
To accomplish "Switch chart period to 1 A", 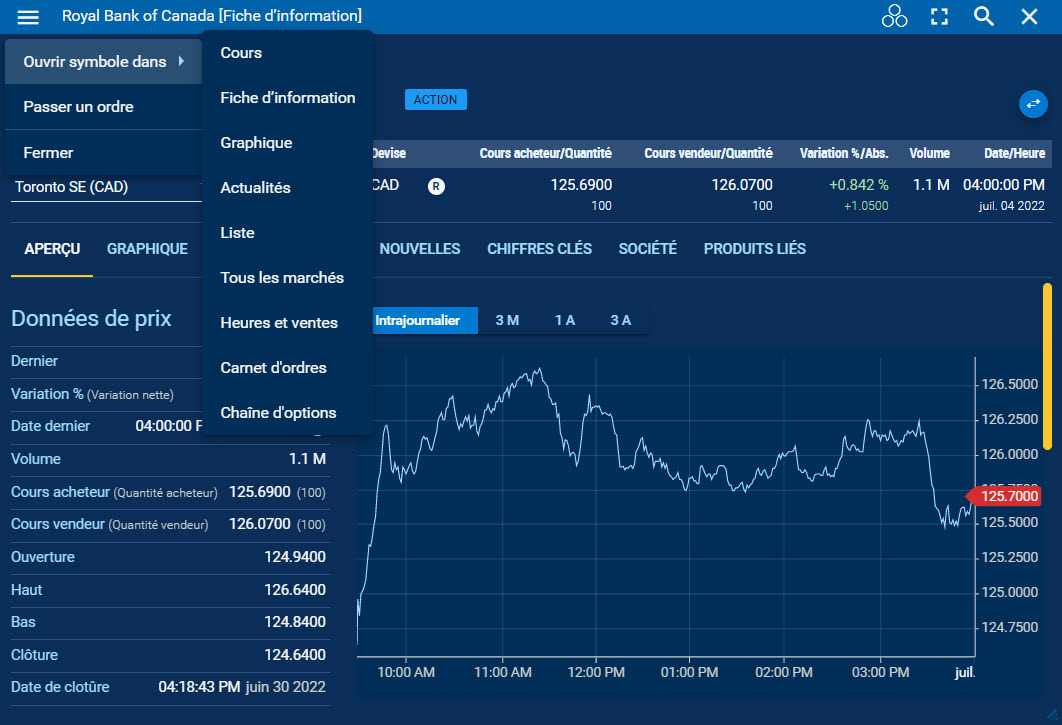I will (x=565, y=320).
